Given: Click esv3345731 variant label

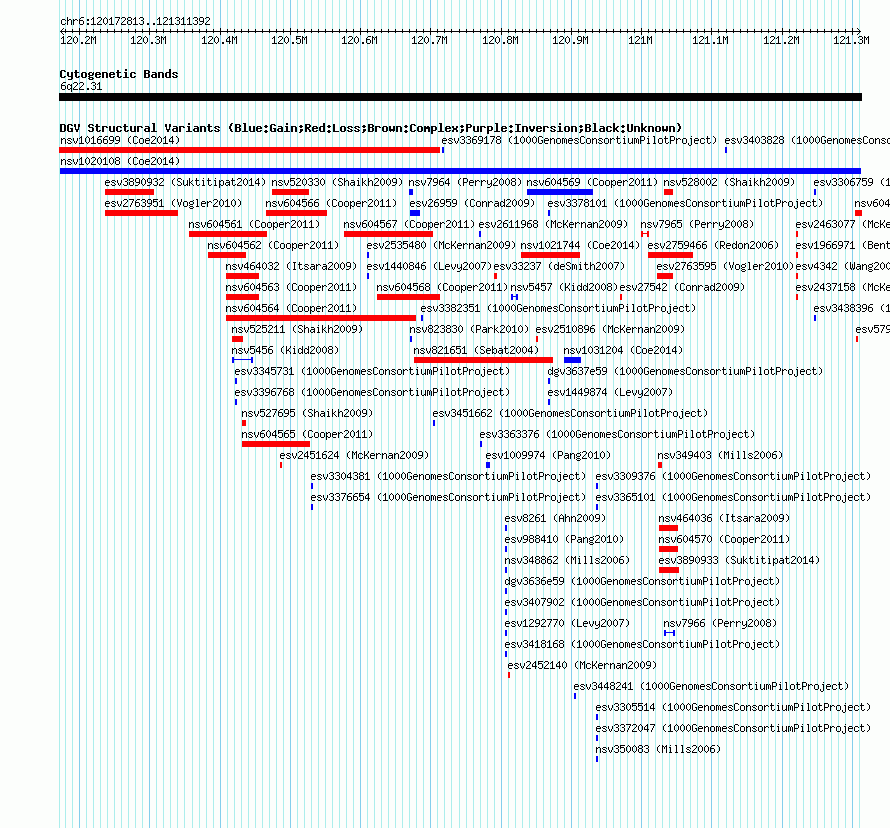Looking at the screenshot, I should pyautogui.click(x=372, y=371).
